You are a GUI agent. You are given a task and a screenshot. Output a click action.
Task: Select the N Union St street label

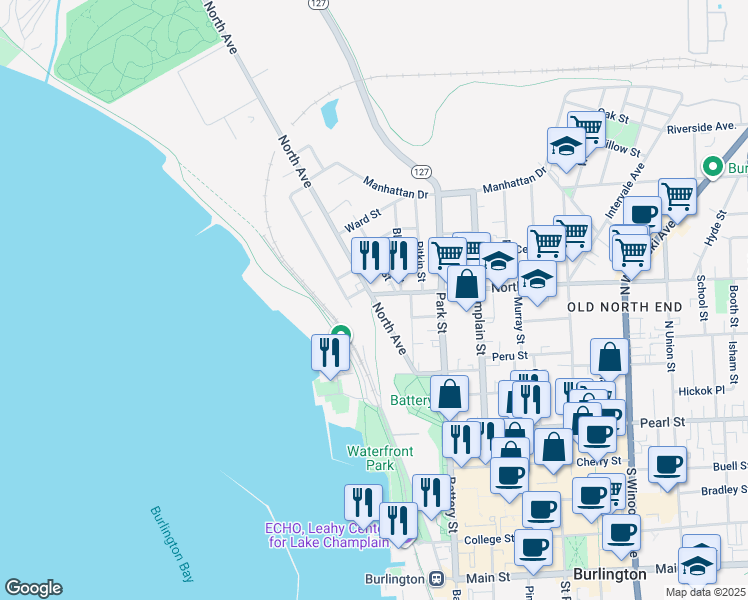coord(670,346)
